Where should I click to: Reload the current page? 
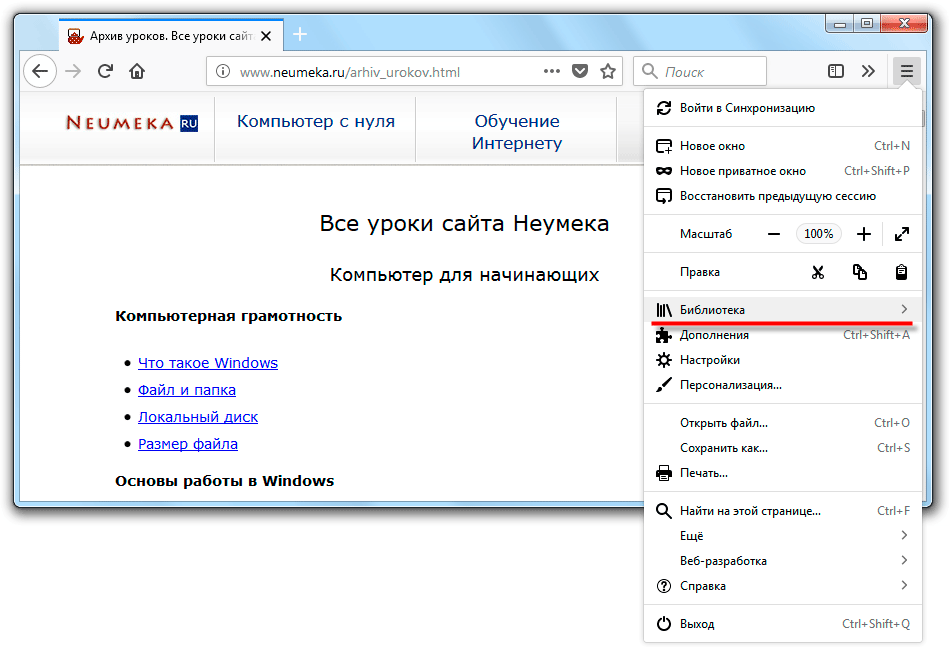click(x=105, y=71)
